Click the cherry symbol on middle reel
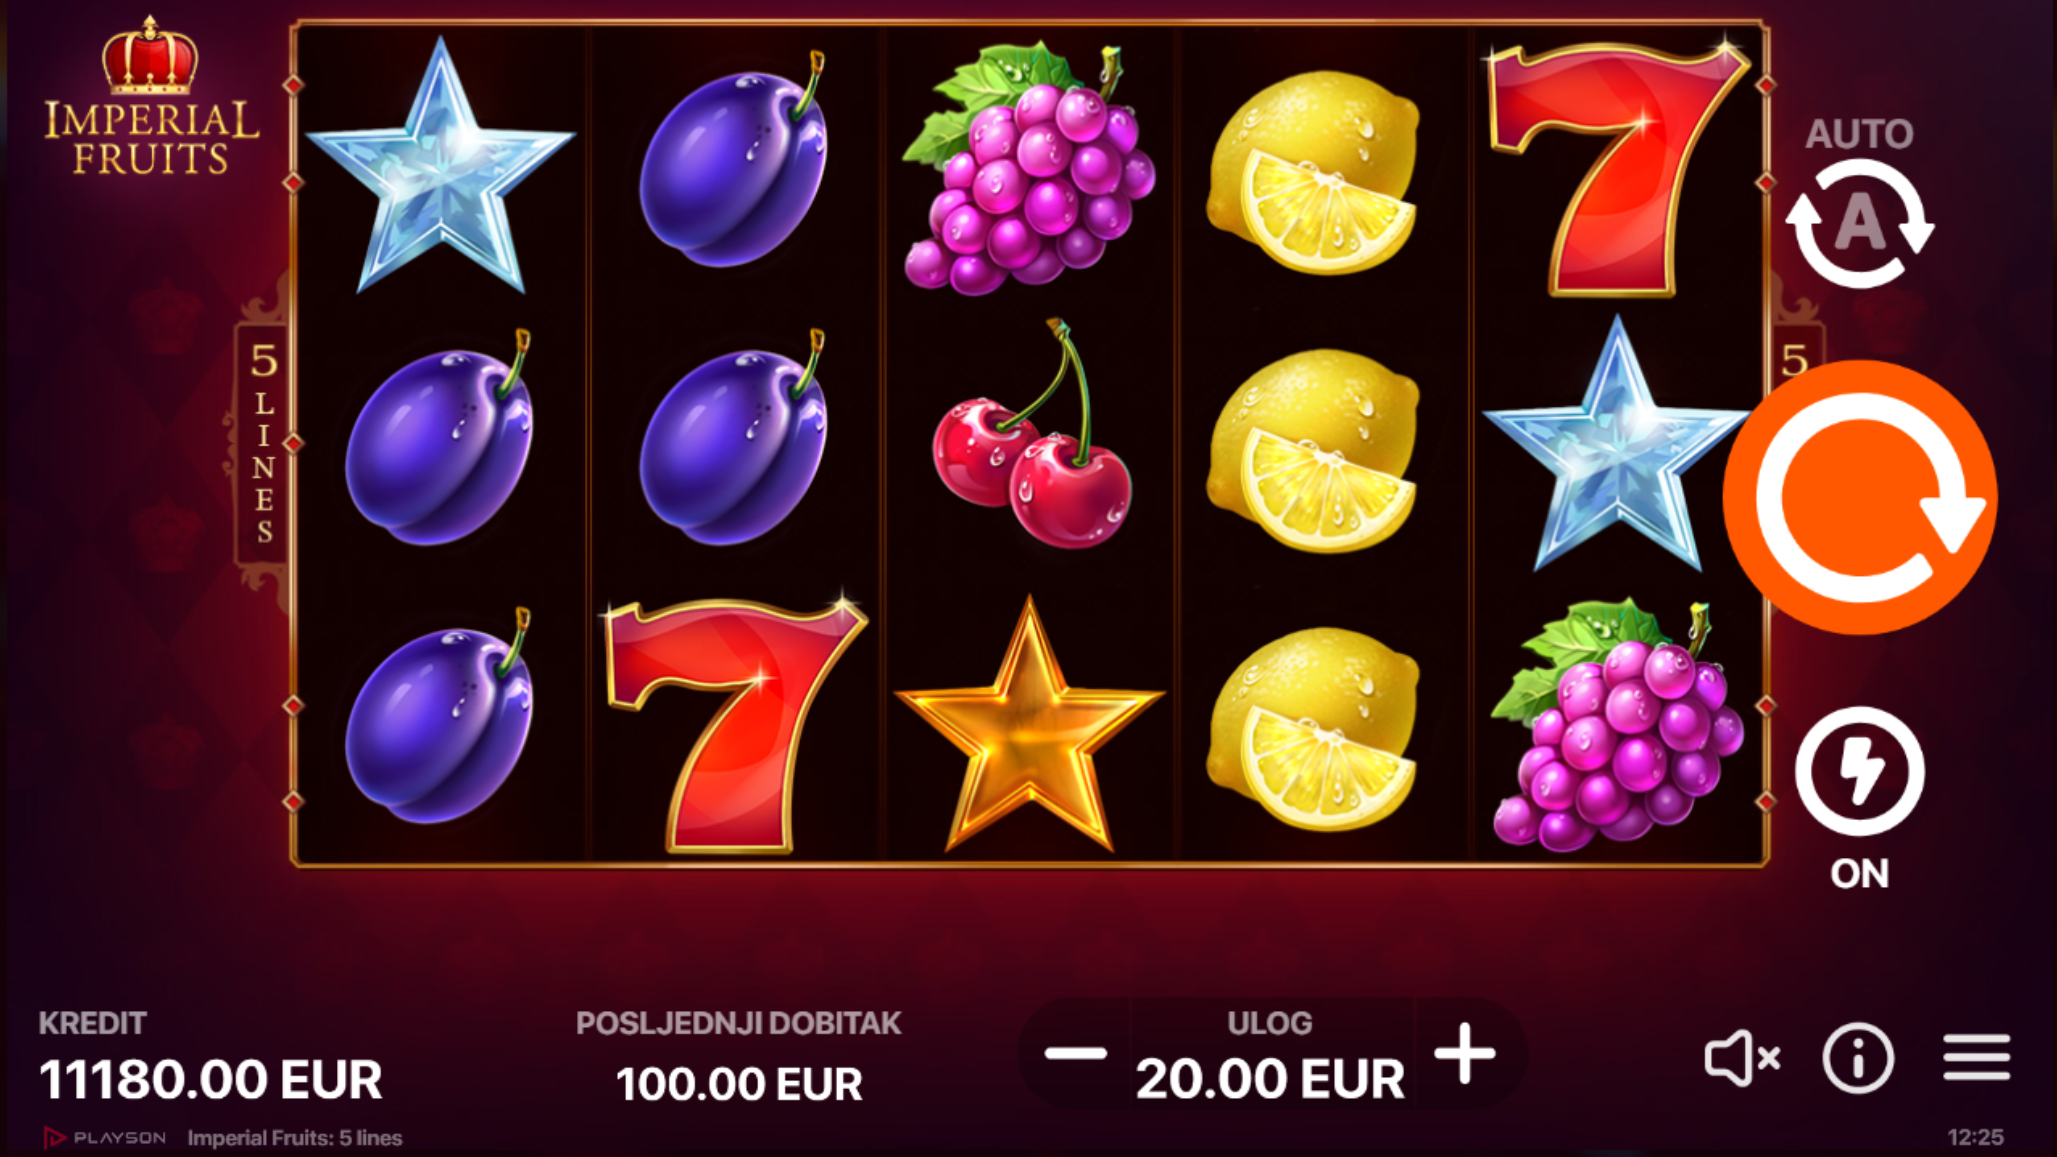 1033,433
